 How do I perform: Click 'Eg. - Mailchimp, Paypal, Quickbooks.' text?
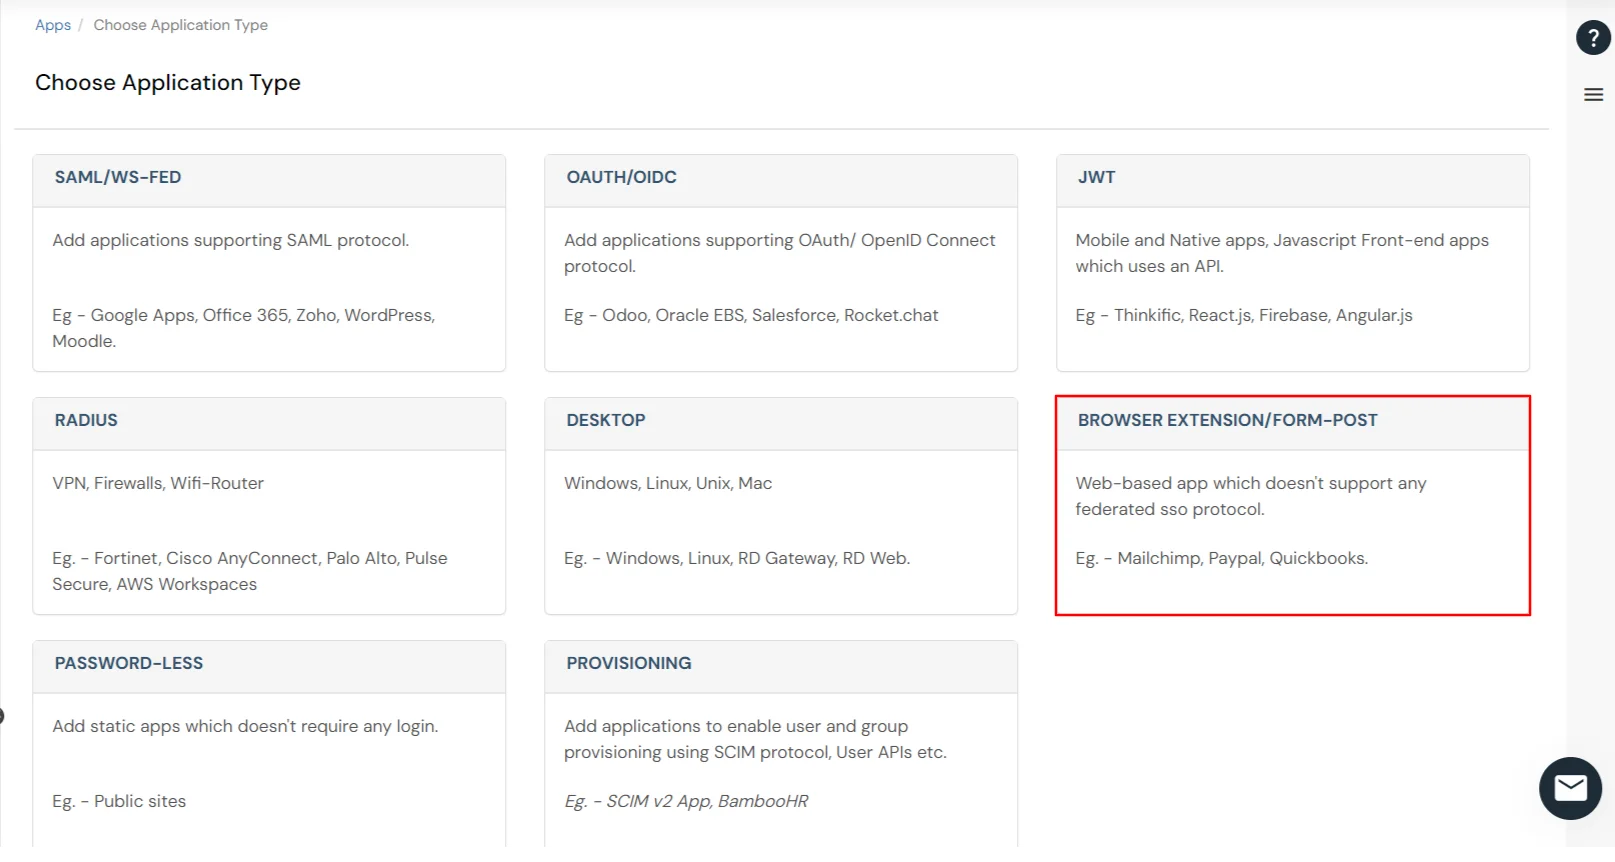1222,558
